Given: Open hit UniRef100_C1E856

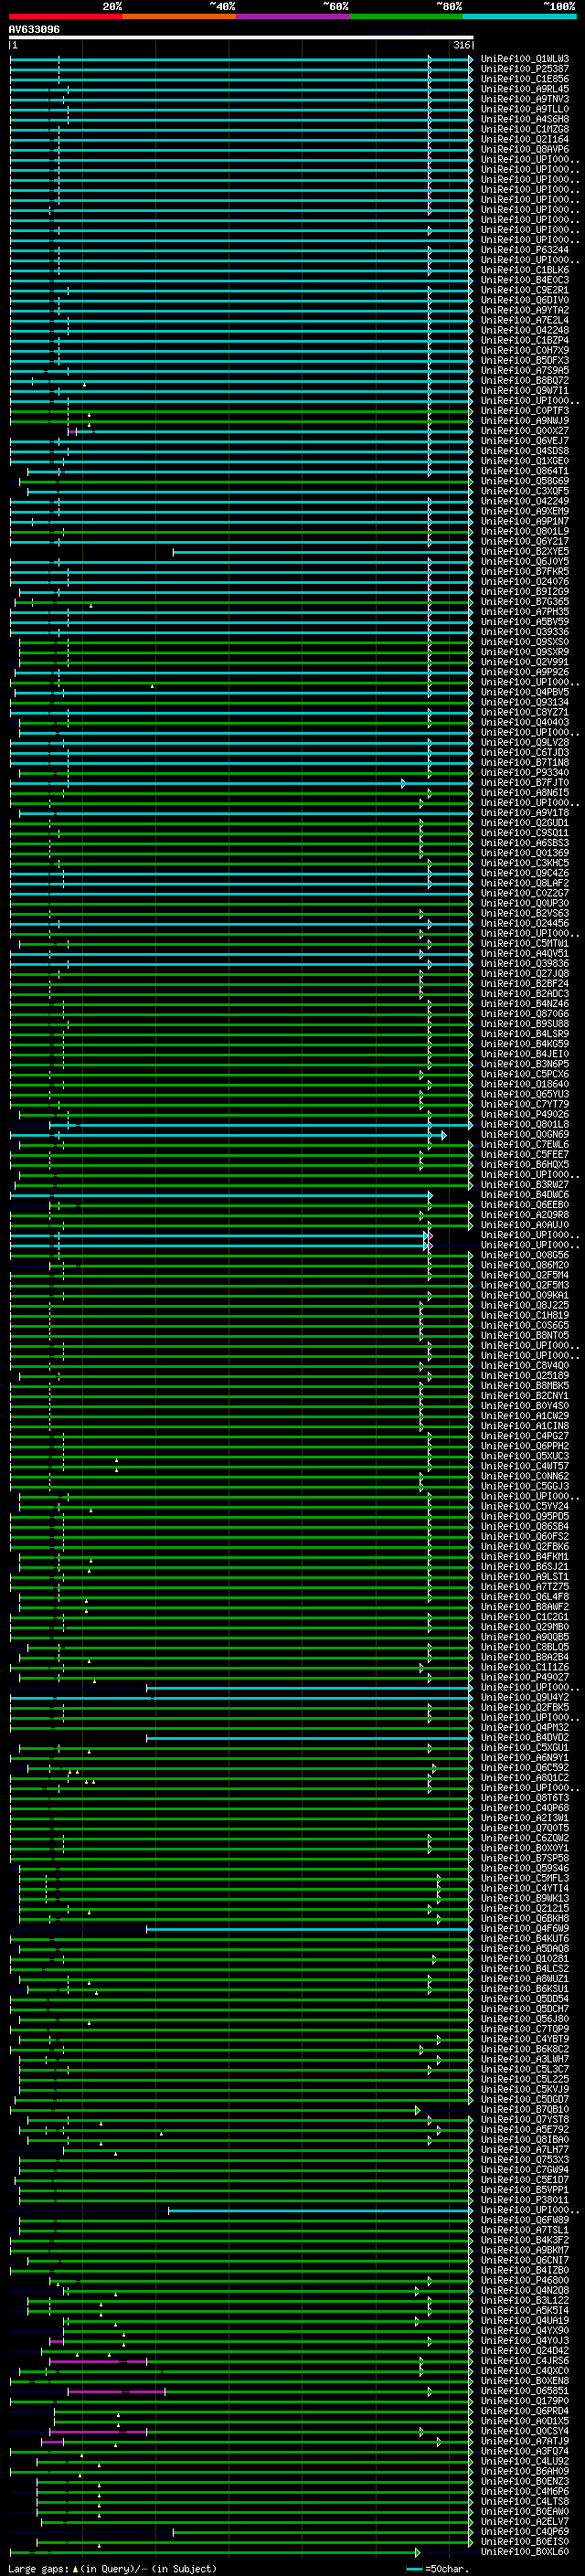Looking at the screenshot, I should click(x=525, y=79).
